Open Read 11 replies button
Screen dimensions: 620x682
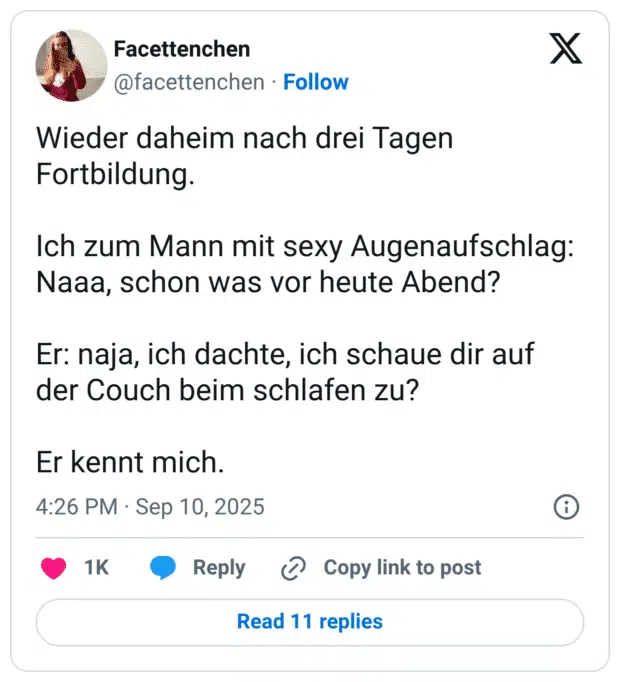(x=310, y=622)
